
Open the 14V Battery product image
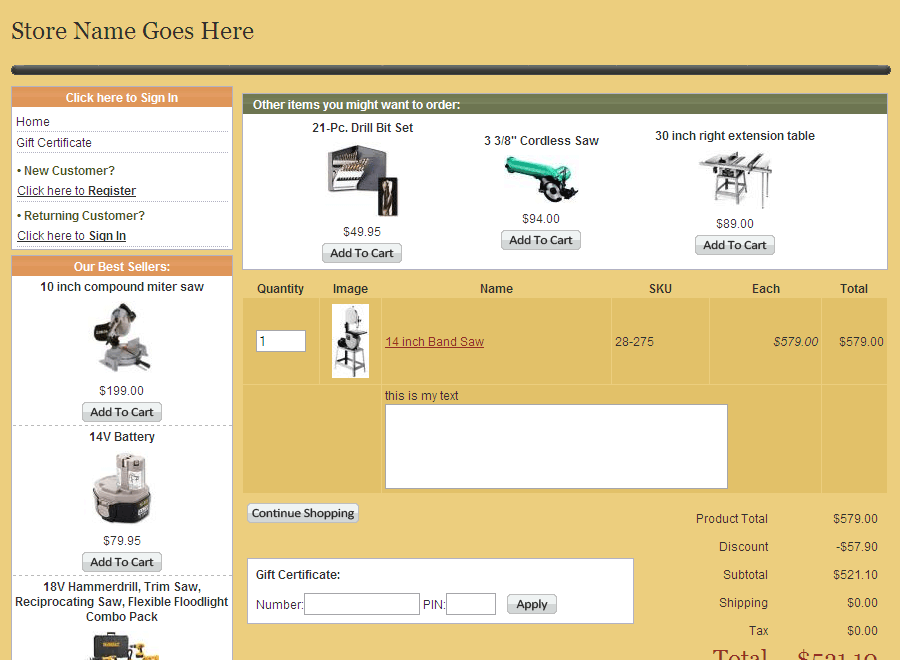[x=122, y=488]
